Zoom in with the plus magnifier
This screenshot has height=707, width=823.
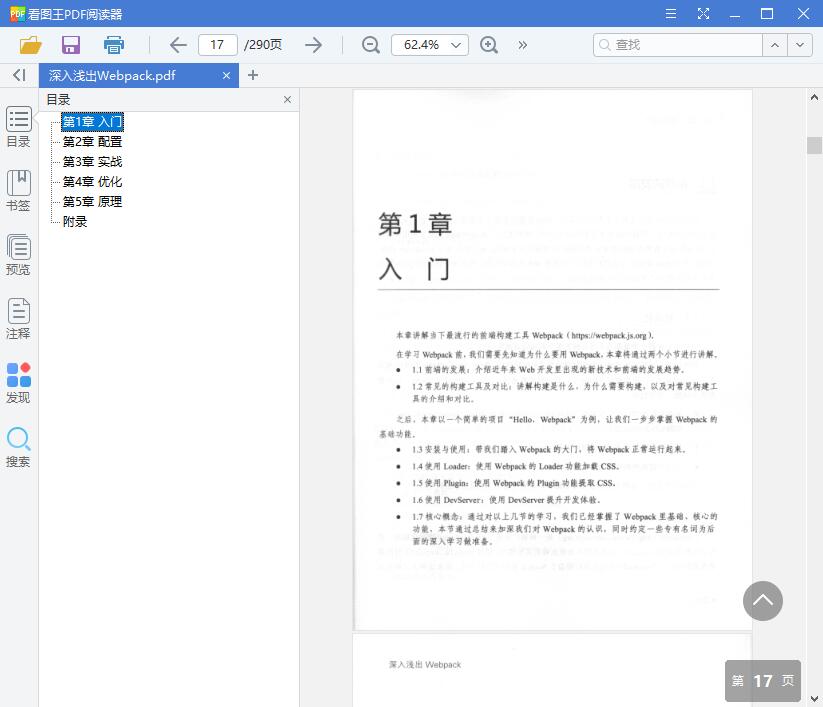point(489,45)
